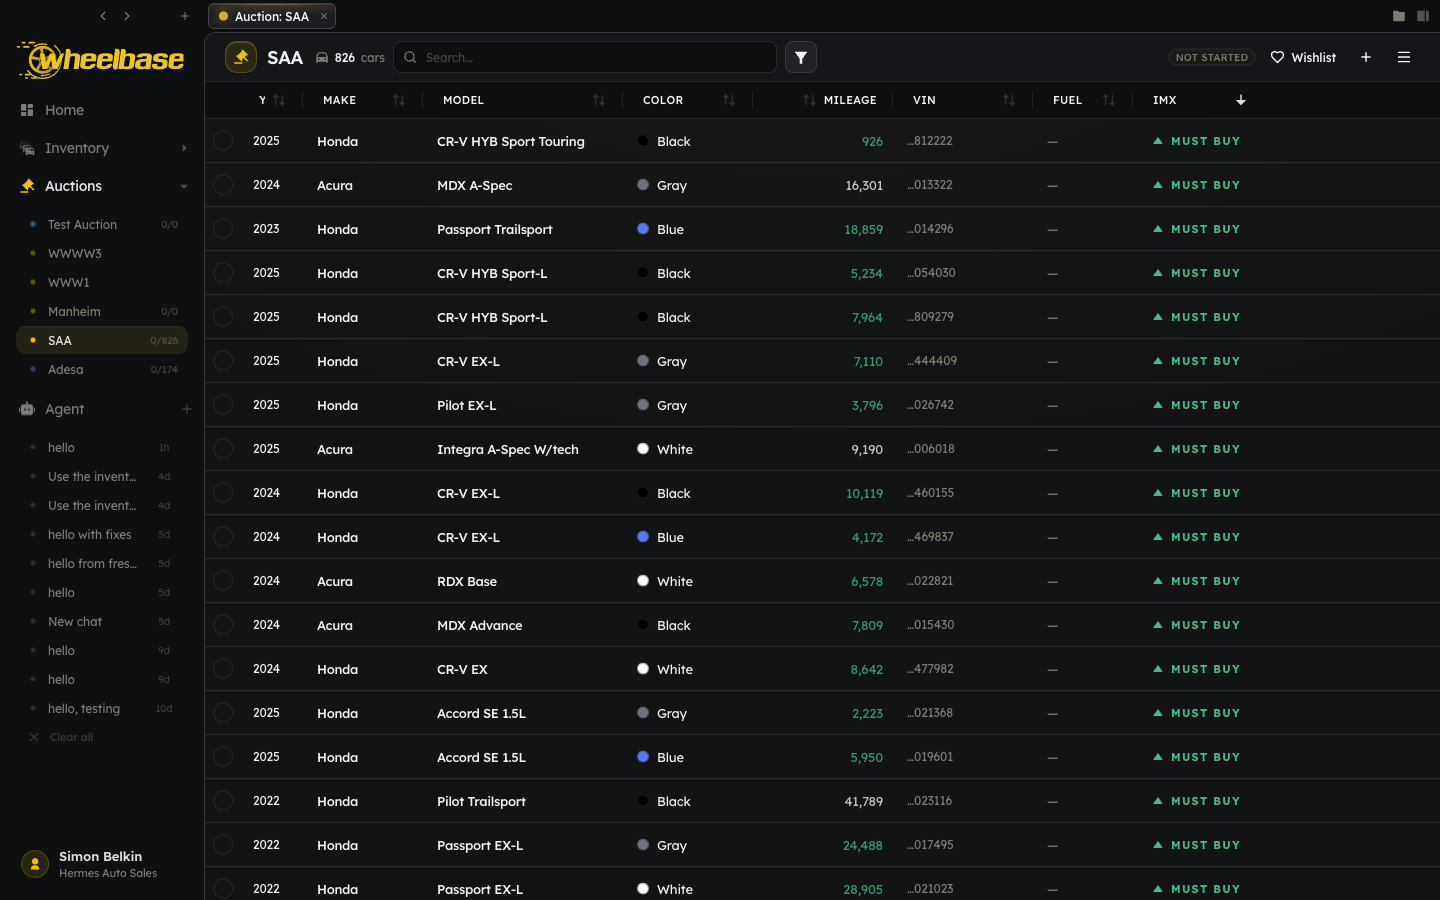The height and width of the screenshot is (900, 1440).
Task: Click the gray color dot for MDX A-Spec
Action: (643, 185)
